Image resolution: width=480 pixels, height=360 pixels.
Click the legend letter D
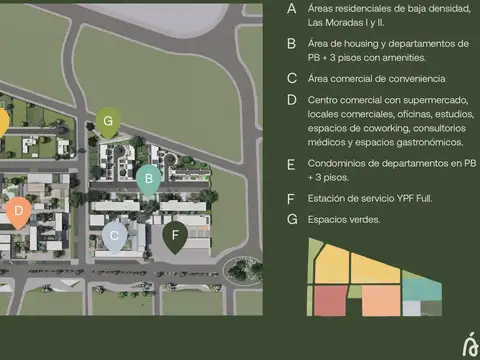click(292, 100)
